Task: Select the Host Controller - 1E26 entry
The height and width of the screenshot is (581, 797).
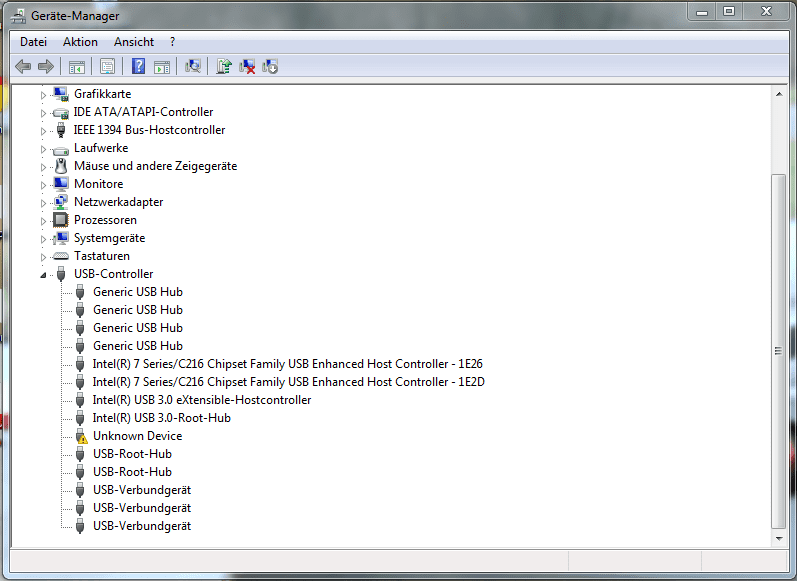Action: pyautogui.click(x=288, y=364)
